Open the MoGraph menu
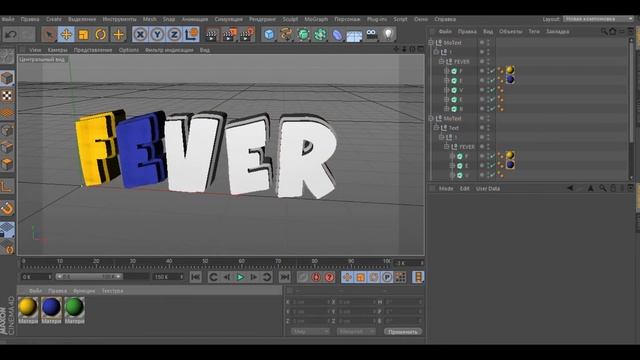Image resolution: width=640 pixels, height=360 pixels. [x=316, y=19]
